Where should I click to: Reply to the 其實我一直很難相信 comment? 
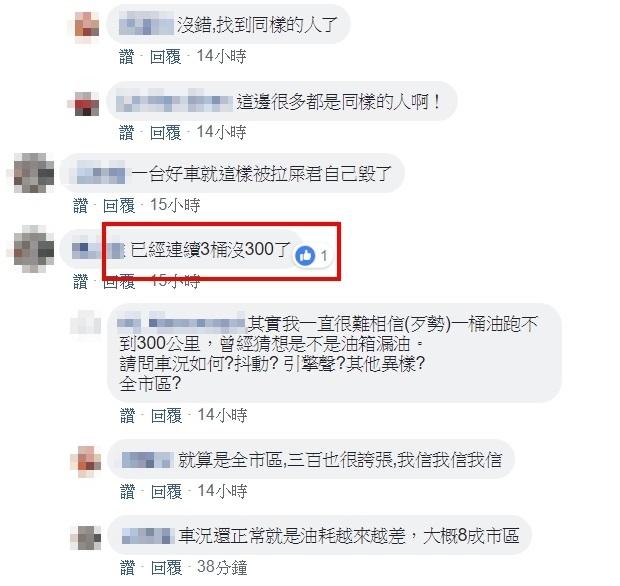click(166, 416)
